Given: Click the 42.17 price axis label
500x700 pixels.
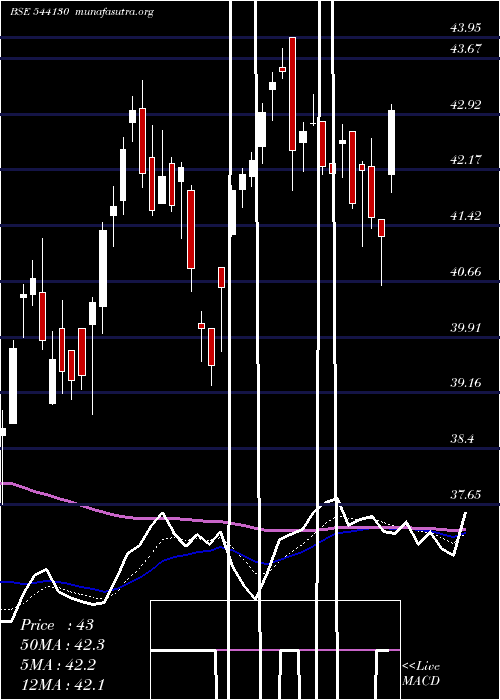Looking at the screenshot, I should pyautogui.click(x=466, y=160).
